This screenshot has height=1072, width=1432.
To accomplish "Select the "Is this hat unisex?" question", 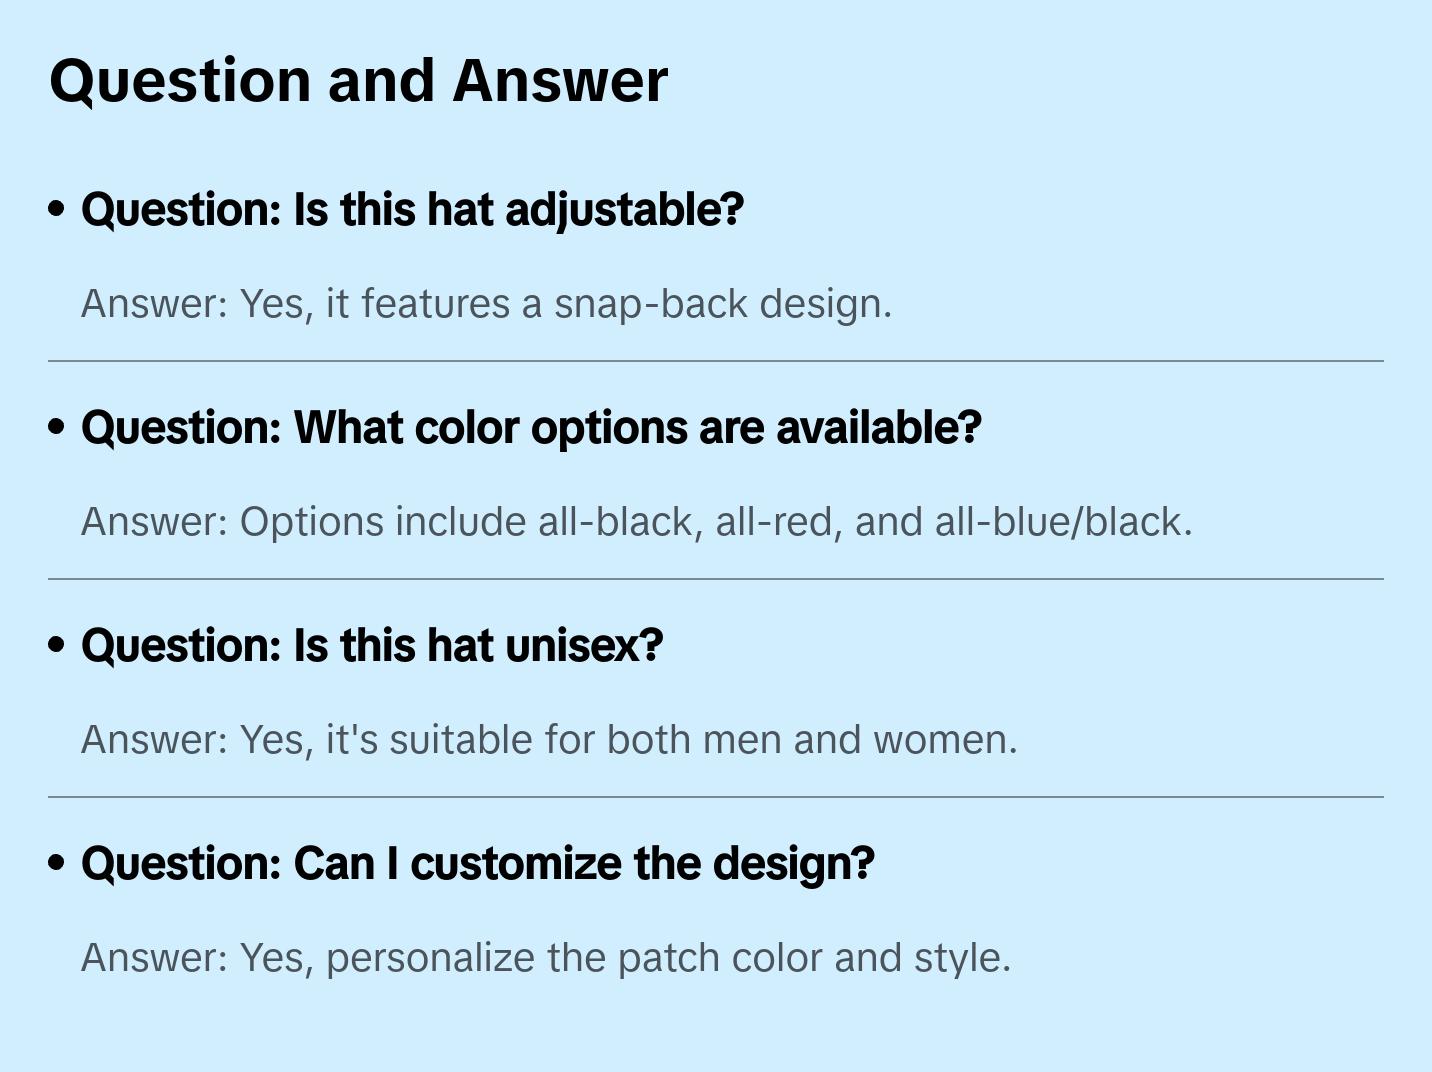I will point(372,646).
